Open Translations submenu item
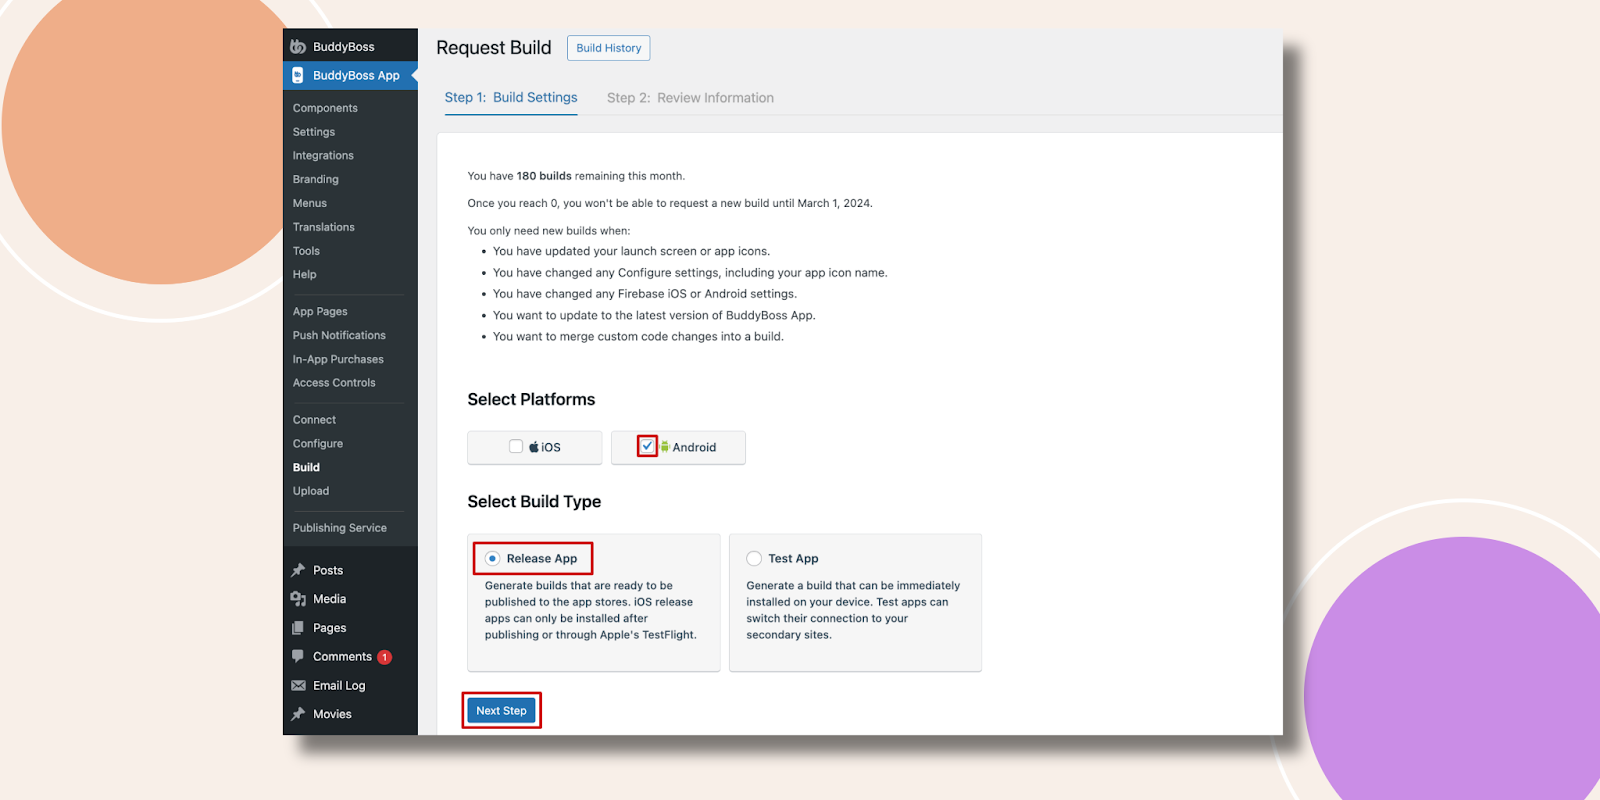 coord(324,227)
